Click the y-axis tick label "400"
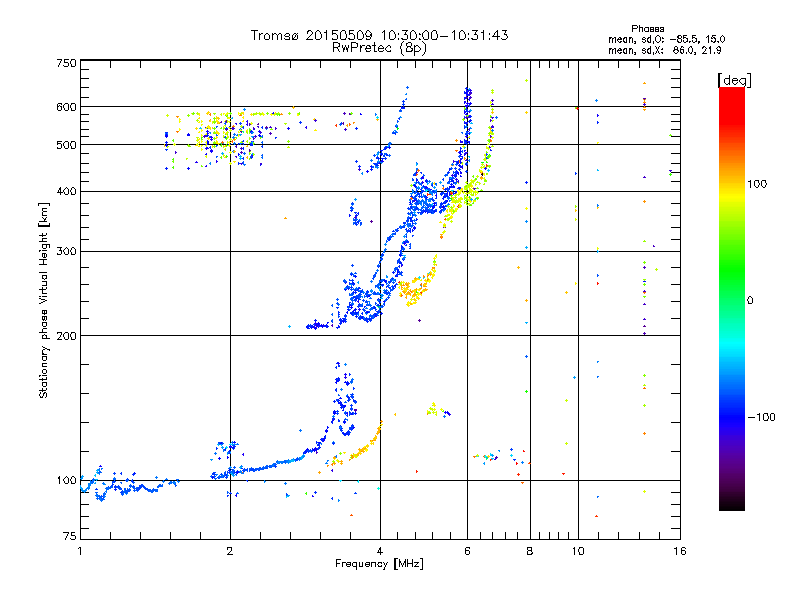 point(67,191)
